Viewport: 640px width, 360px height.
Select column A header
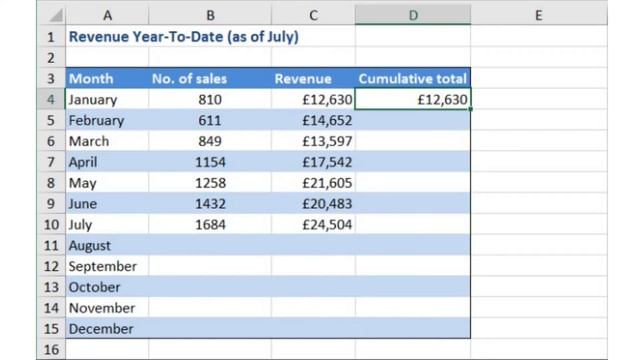(107, 16)
